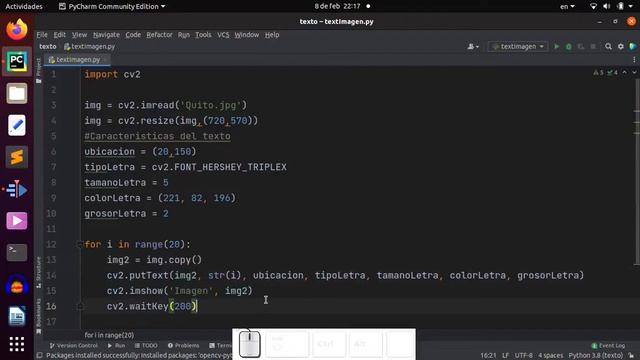The image size is (640, 360).
Task: Open the Run menu
Action: [x=184, y=35]
